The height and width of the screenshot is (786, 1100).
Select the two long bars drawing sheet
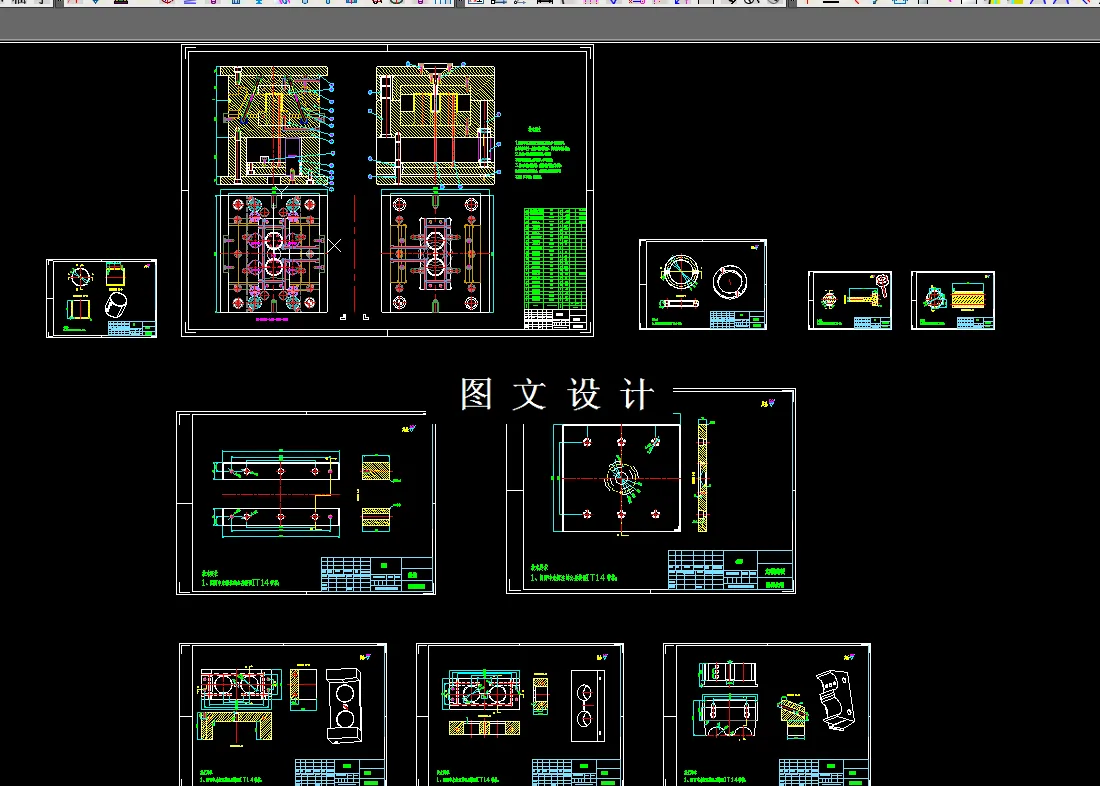306,503
